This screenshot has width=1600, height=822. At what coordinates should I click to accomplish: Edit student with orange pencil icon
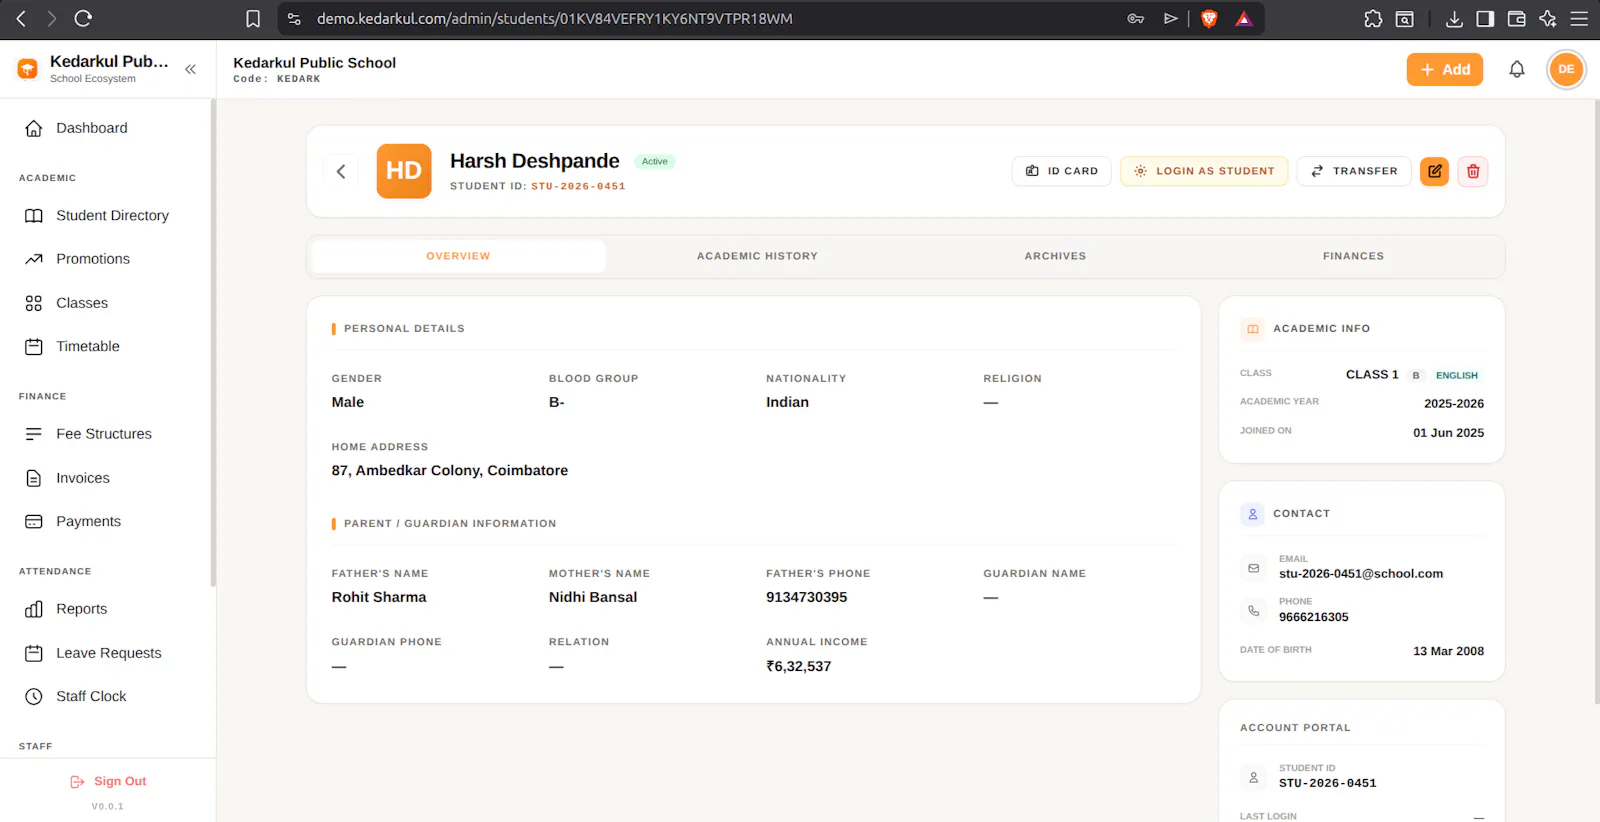[1434, 171]
